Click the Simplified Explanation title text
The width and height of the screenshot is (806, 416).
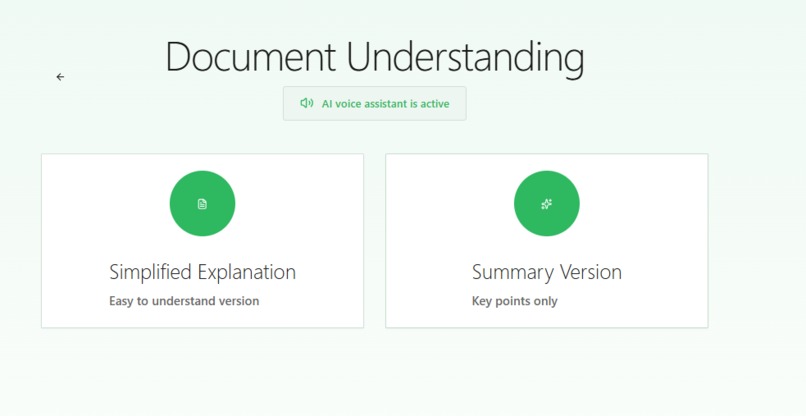coord(203,272)
